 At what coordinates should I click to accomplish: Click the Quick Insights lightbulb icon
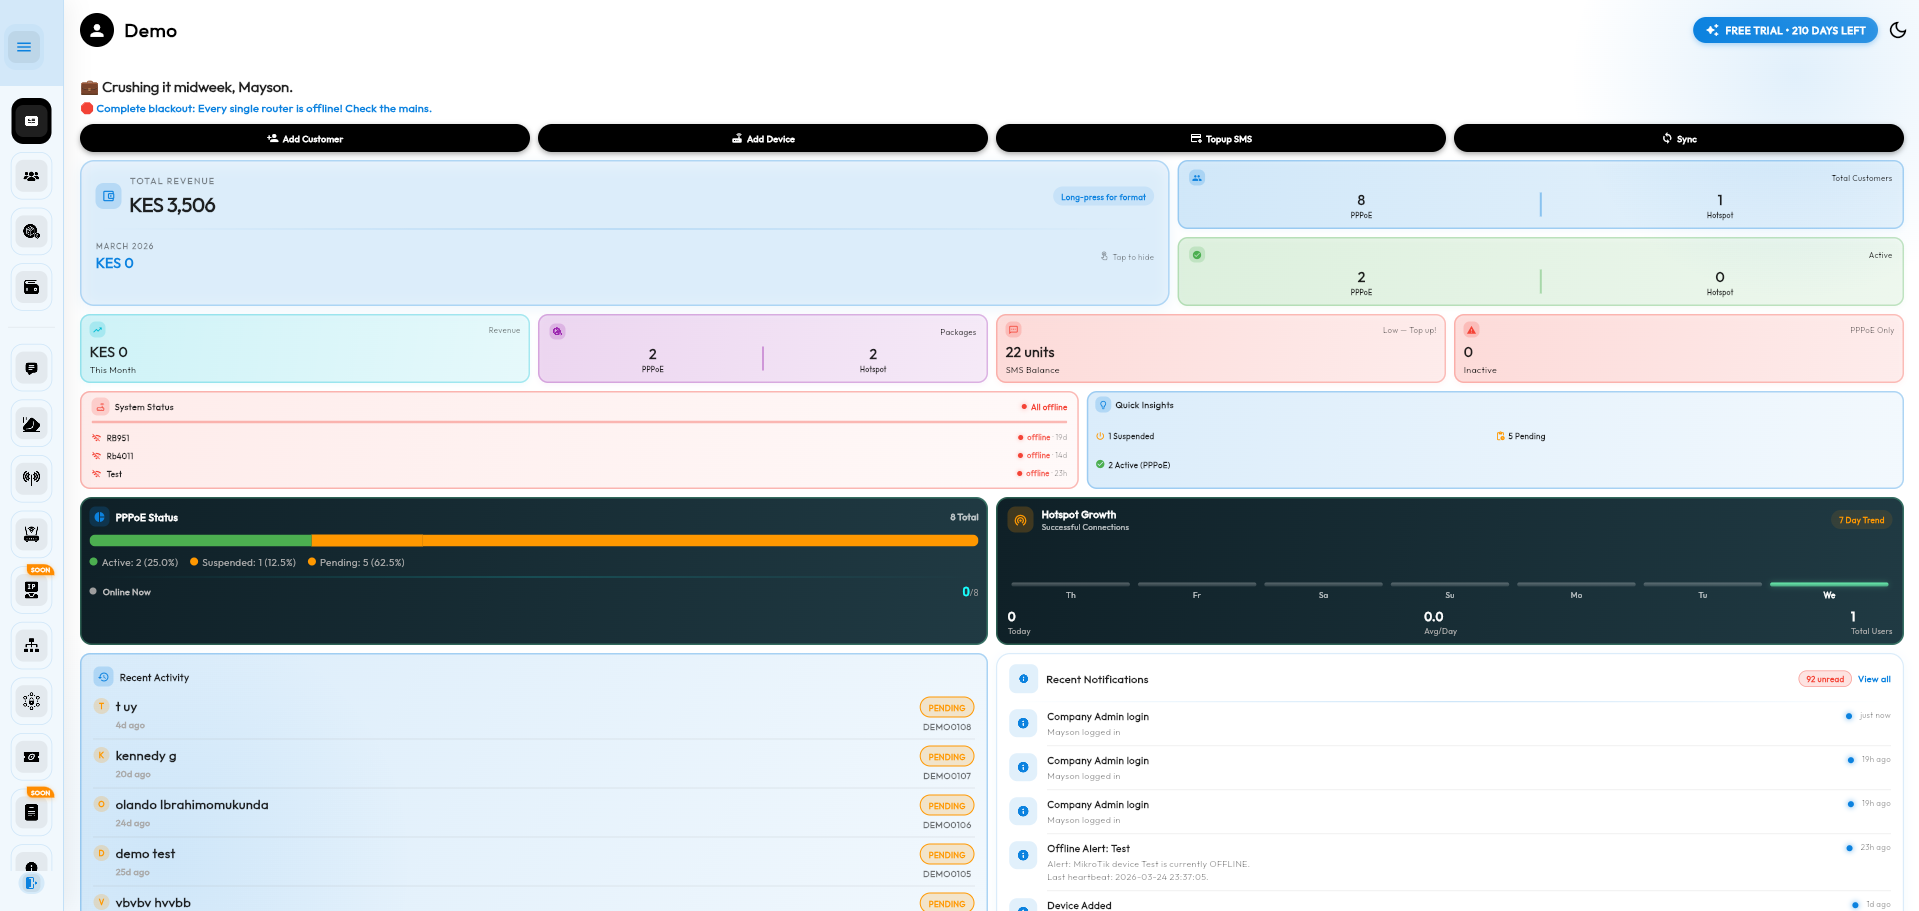(x=1103, y=405)
